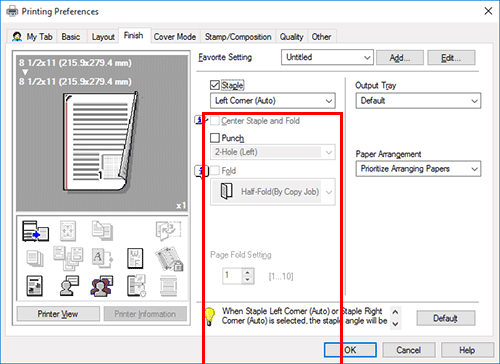Open the Stamp/Composition tab
500x364 pixels.
[238, 37]
